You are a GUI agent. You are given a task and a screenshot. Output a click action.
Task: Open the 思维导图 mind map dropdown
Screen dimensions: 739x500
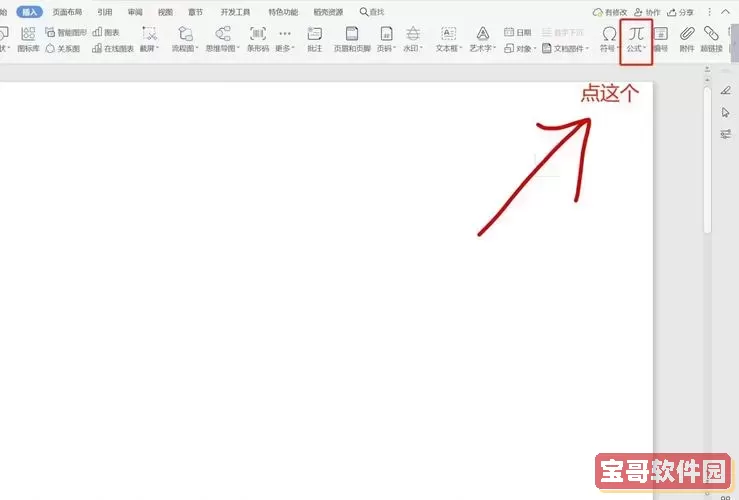pos(222,40)
